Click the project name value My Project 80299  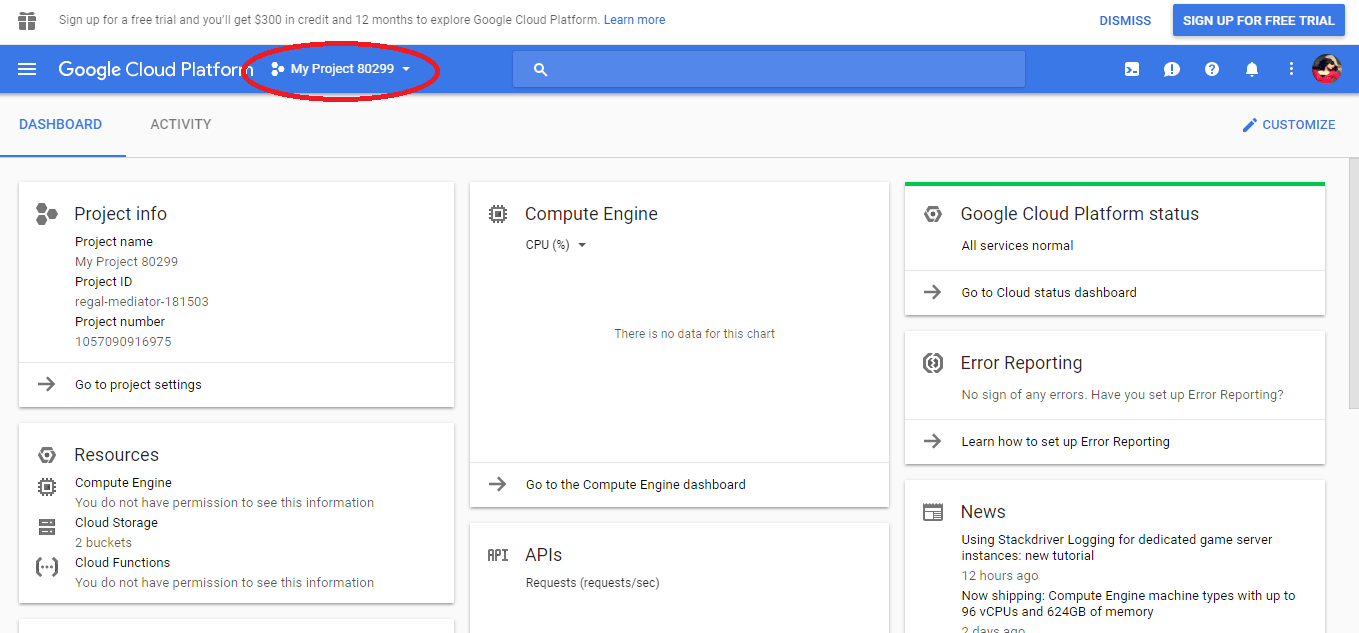pos(126,261)
